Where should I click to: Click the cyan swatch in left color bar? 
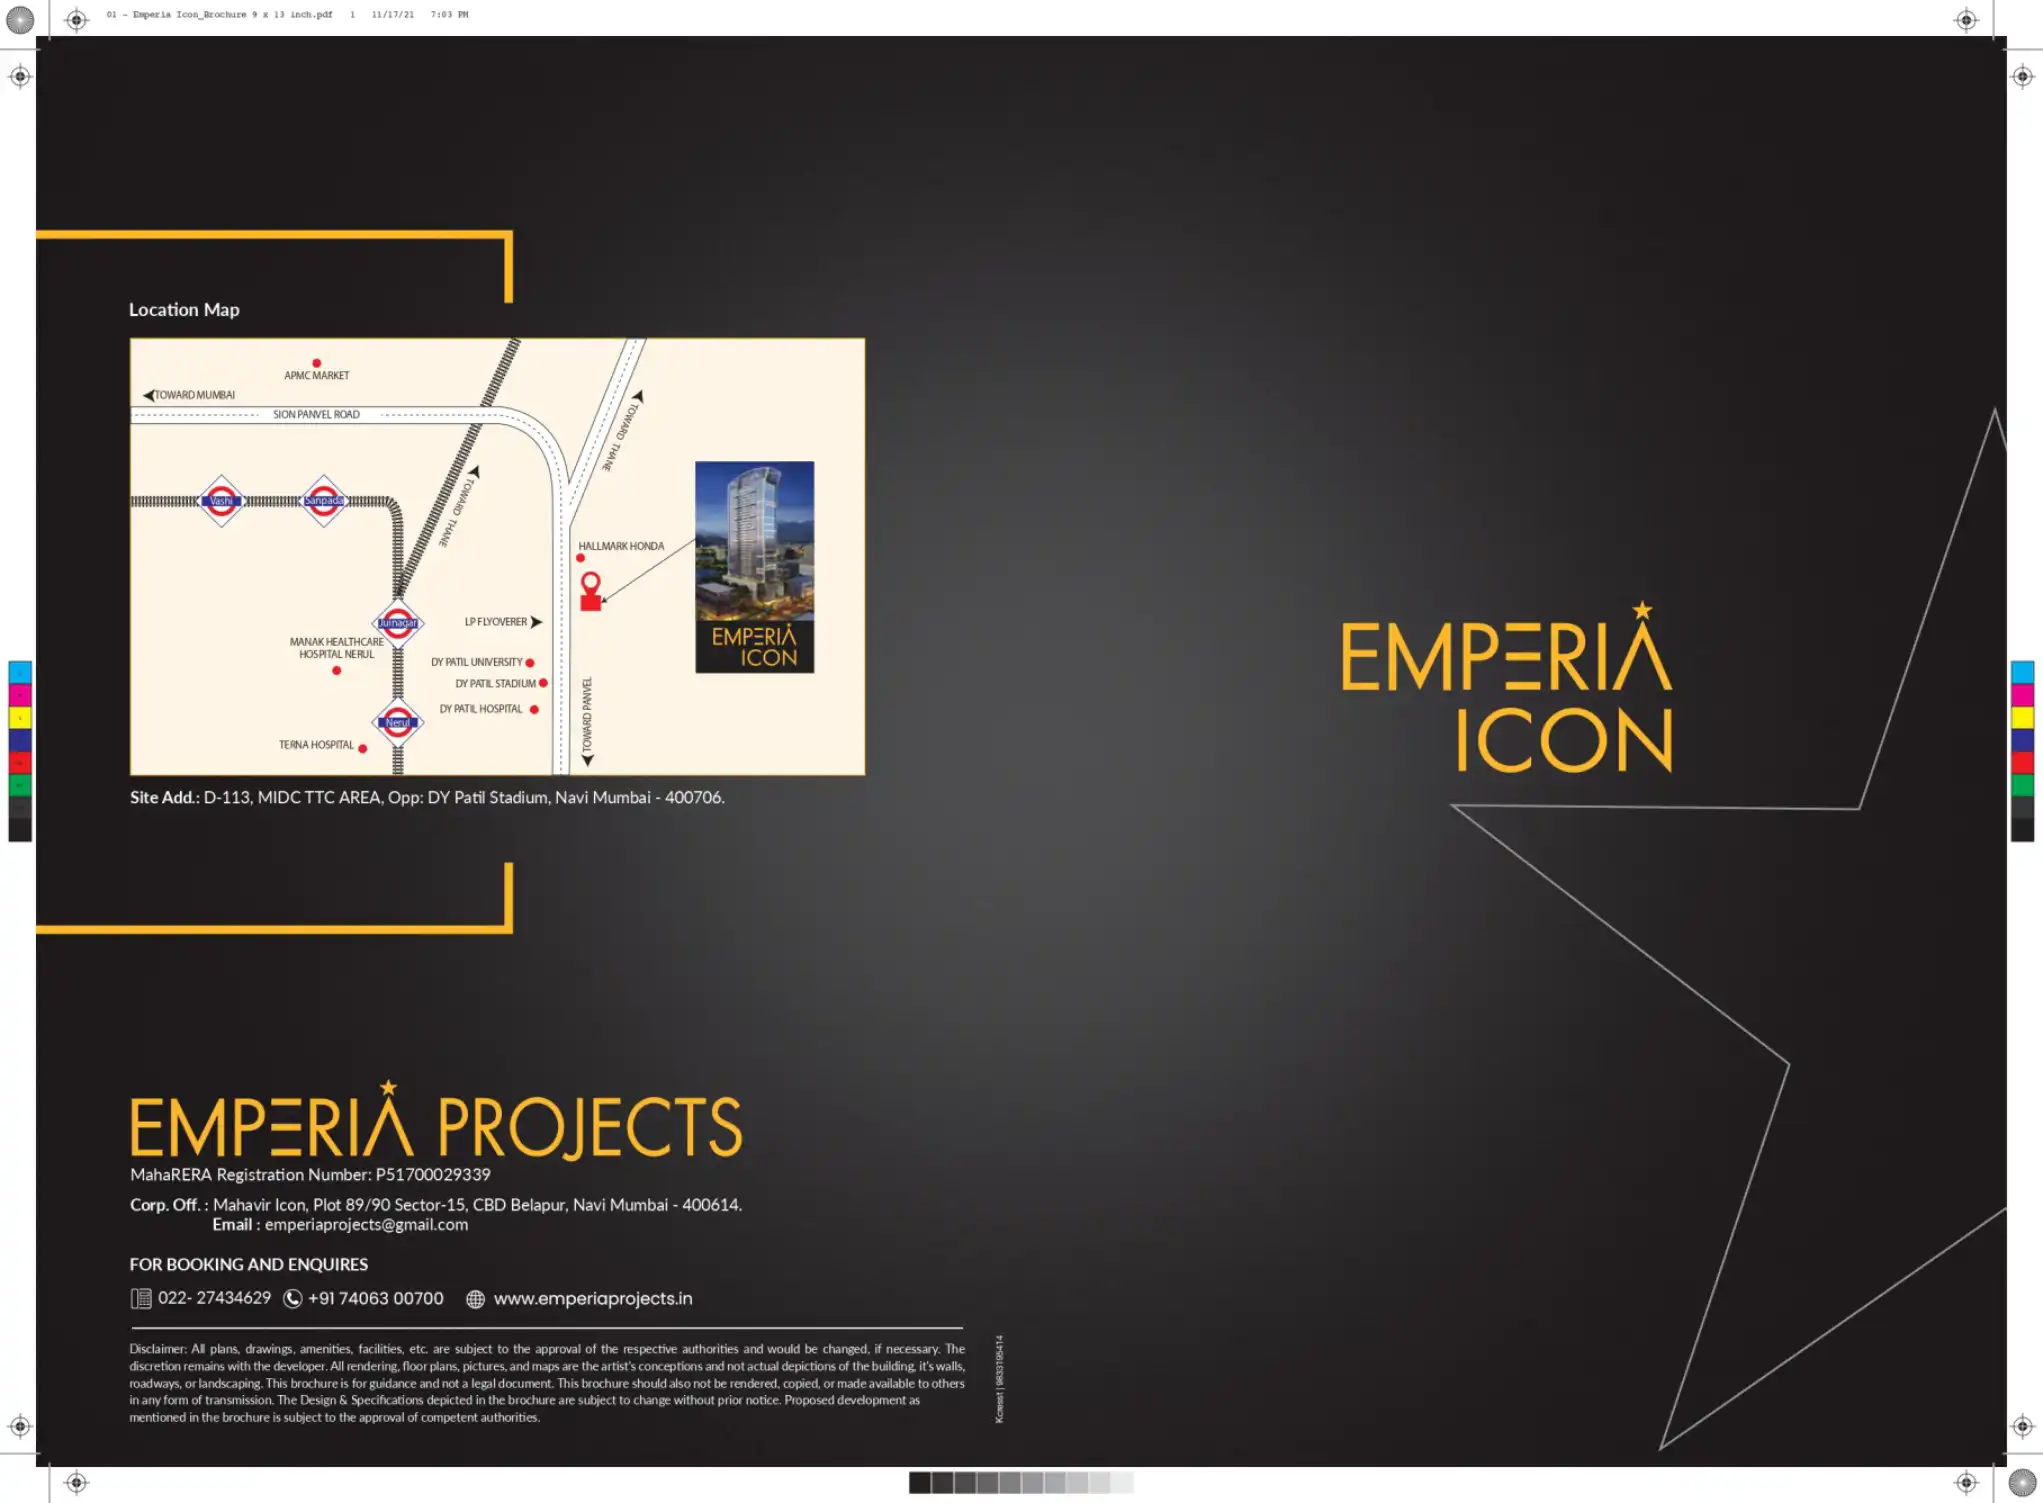pos(20,671)
